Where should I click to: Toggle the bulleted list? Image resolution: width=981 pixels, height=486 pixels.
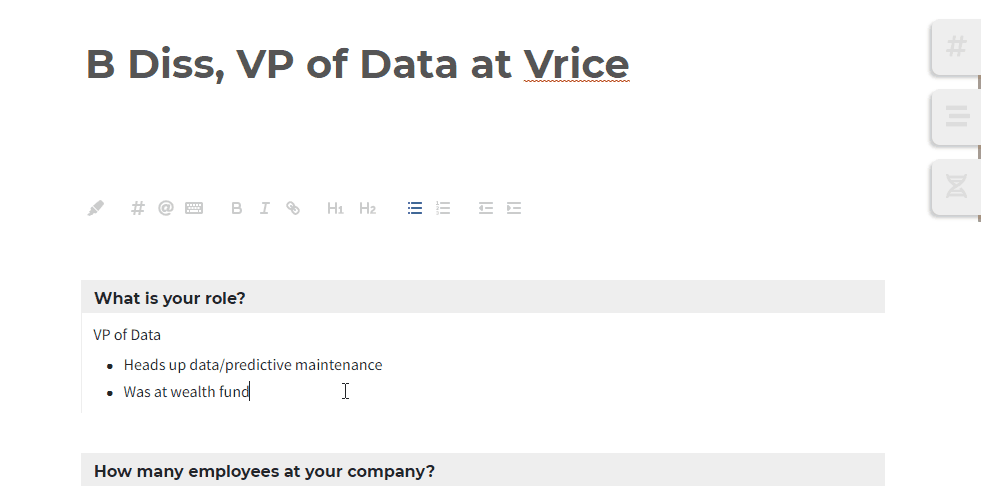[x=415, y=208]
